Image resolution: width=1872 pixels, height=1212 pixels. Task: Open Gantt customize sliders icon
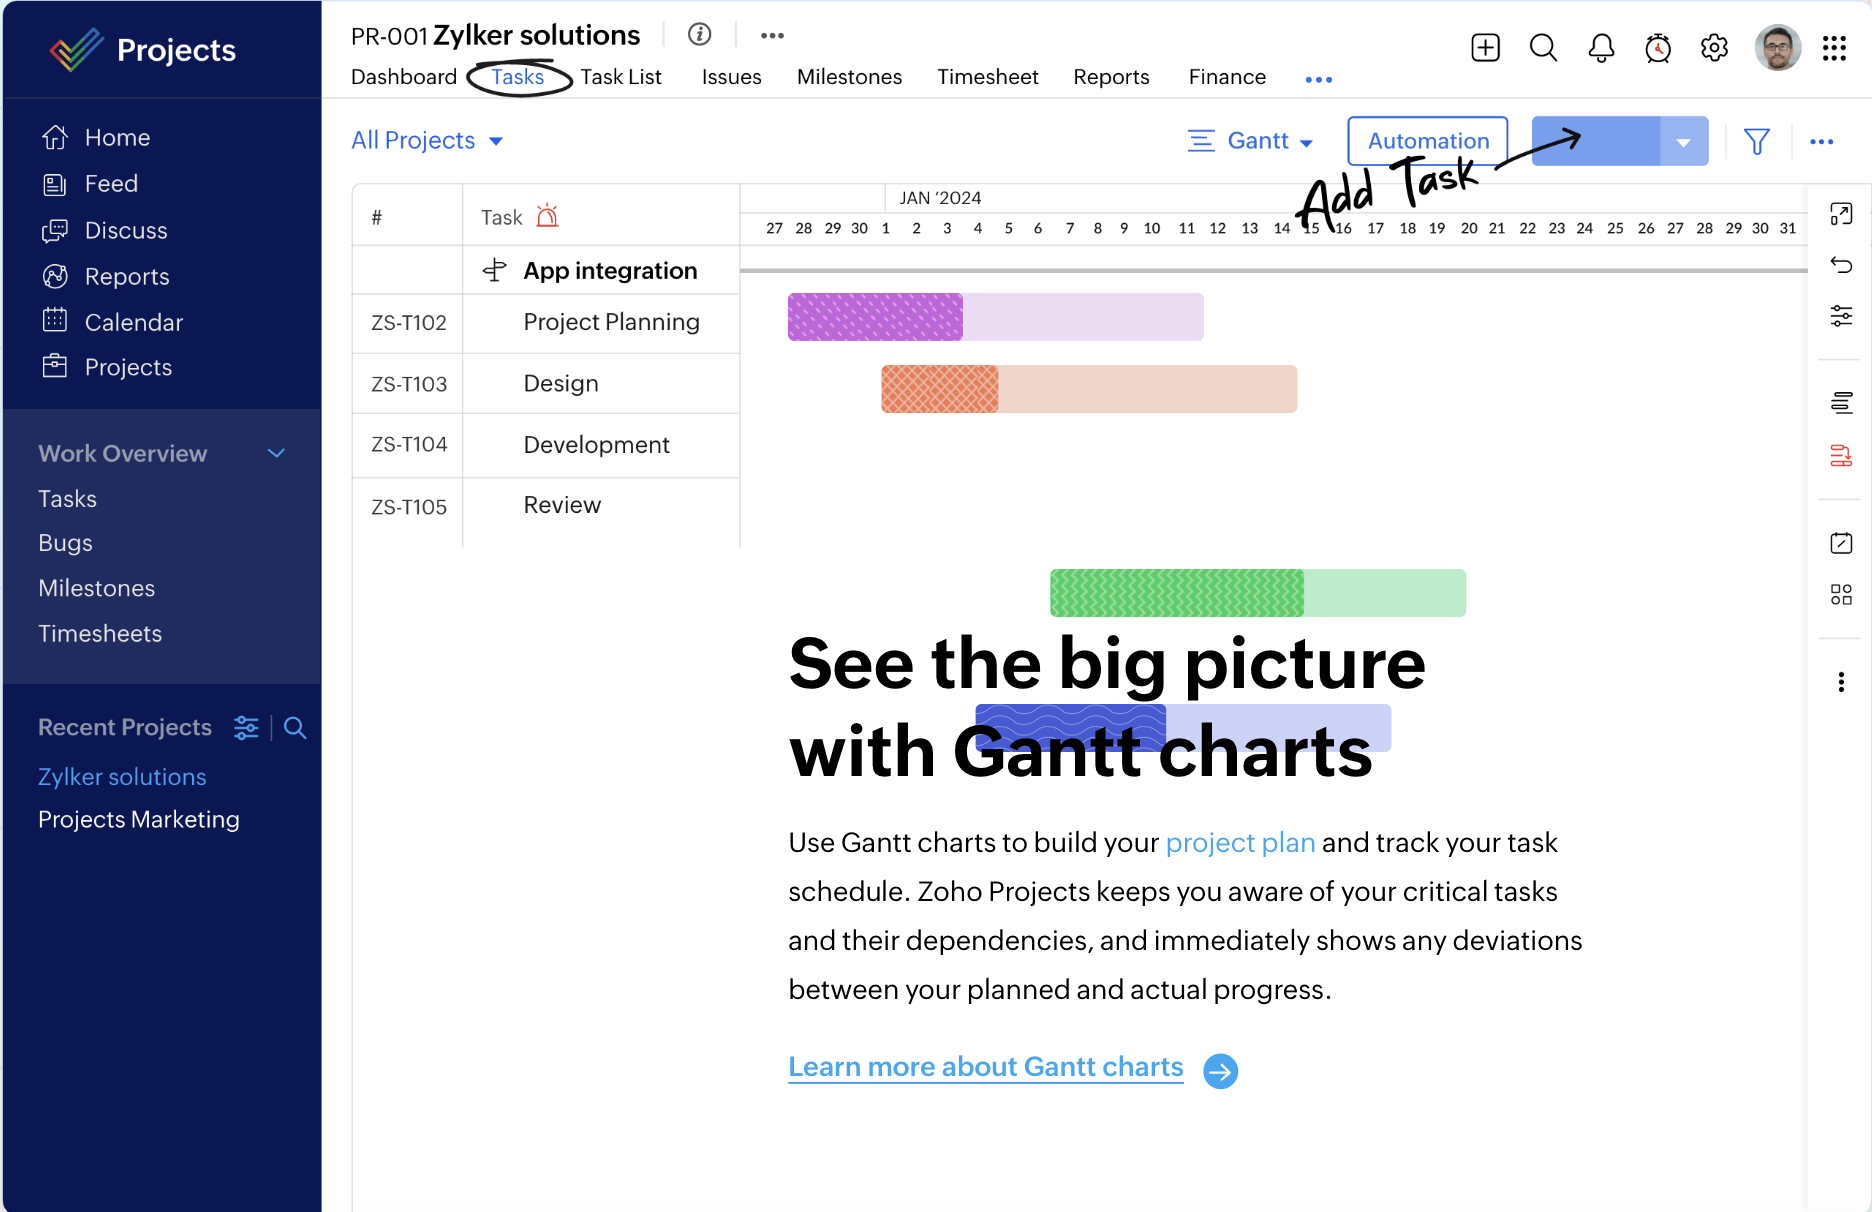[1841, 316]
